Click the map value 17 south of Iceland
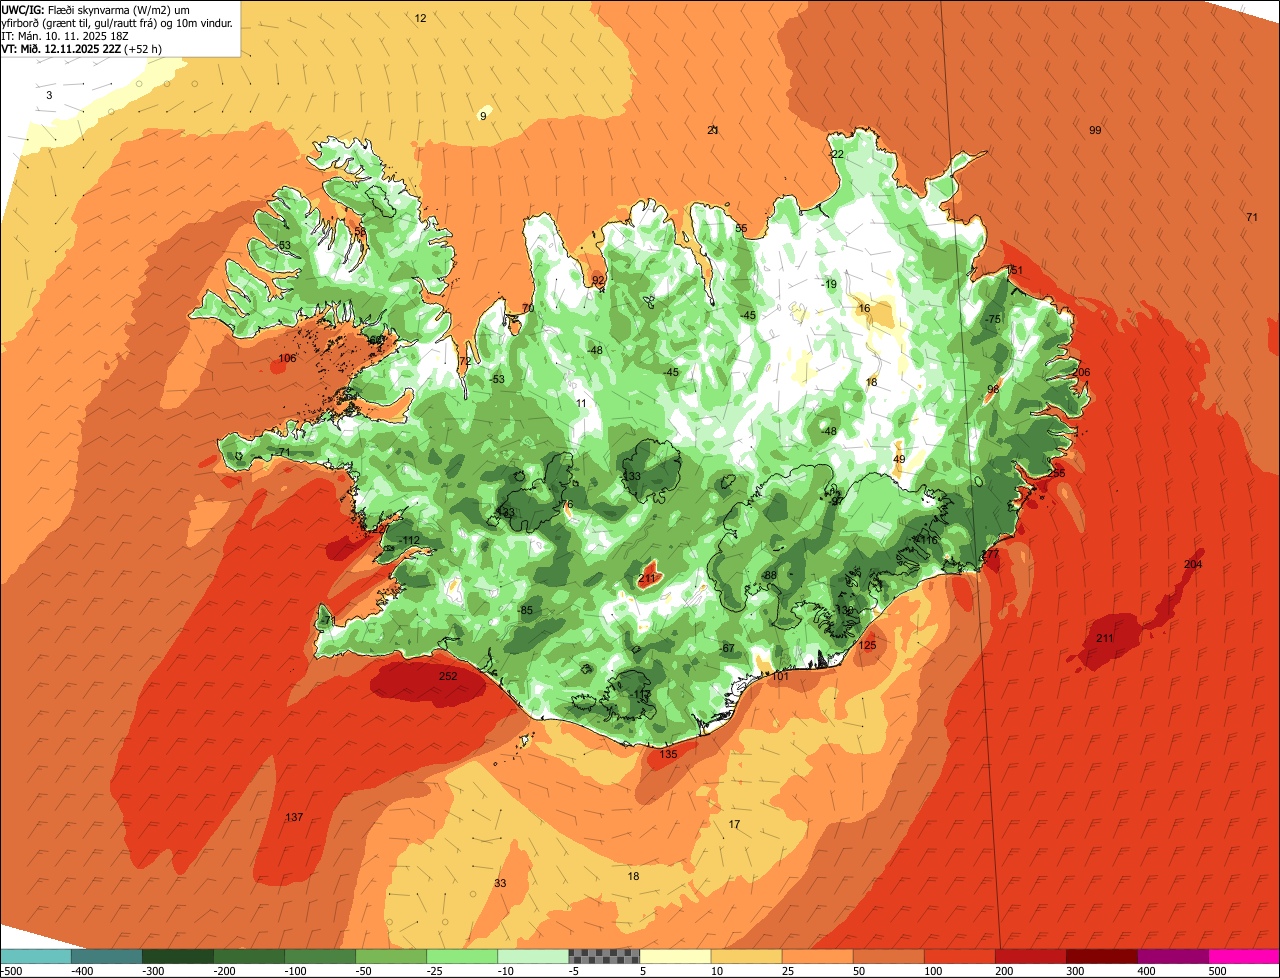Screen dimensions: 1280x978 [734, 824]
